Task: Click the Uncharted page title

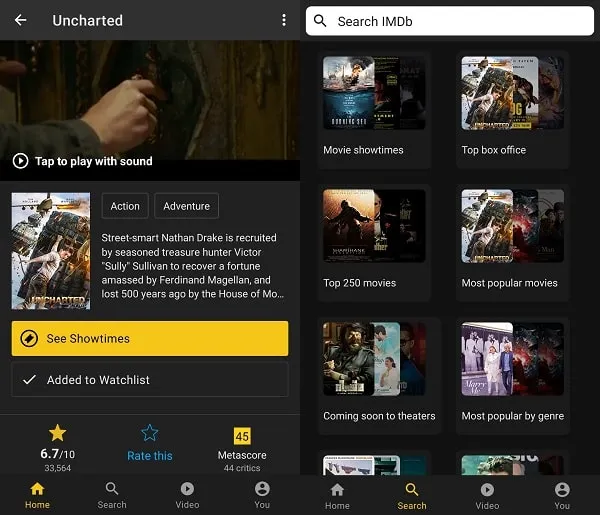Action: point(88,20)
